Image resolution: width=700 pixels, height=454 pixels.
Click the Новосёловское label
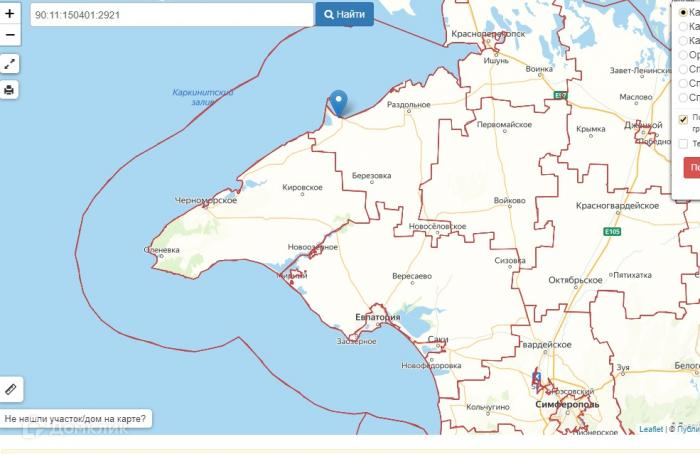[x=438, y=227]
